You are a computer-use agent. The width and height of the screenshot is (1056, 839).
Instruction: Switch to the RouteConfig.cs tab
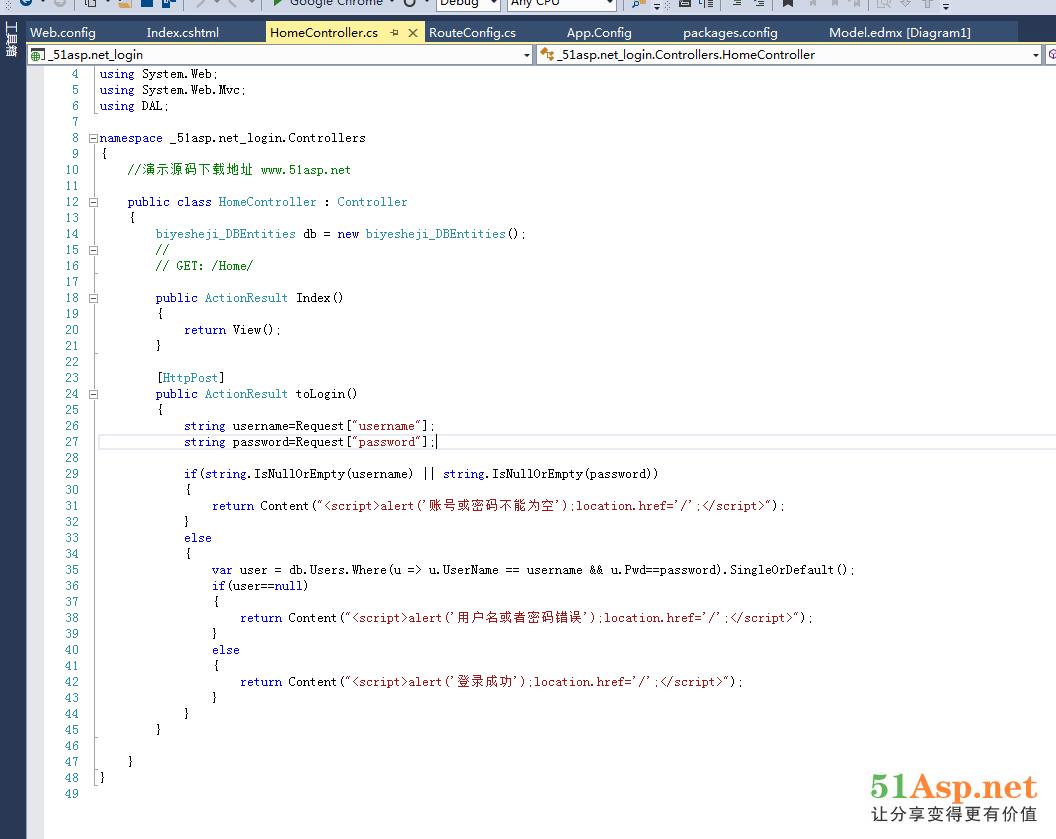pyautogui.click(x=472, y=32)
